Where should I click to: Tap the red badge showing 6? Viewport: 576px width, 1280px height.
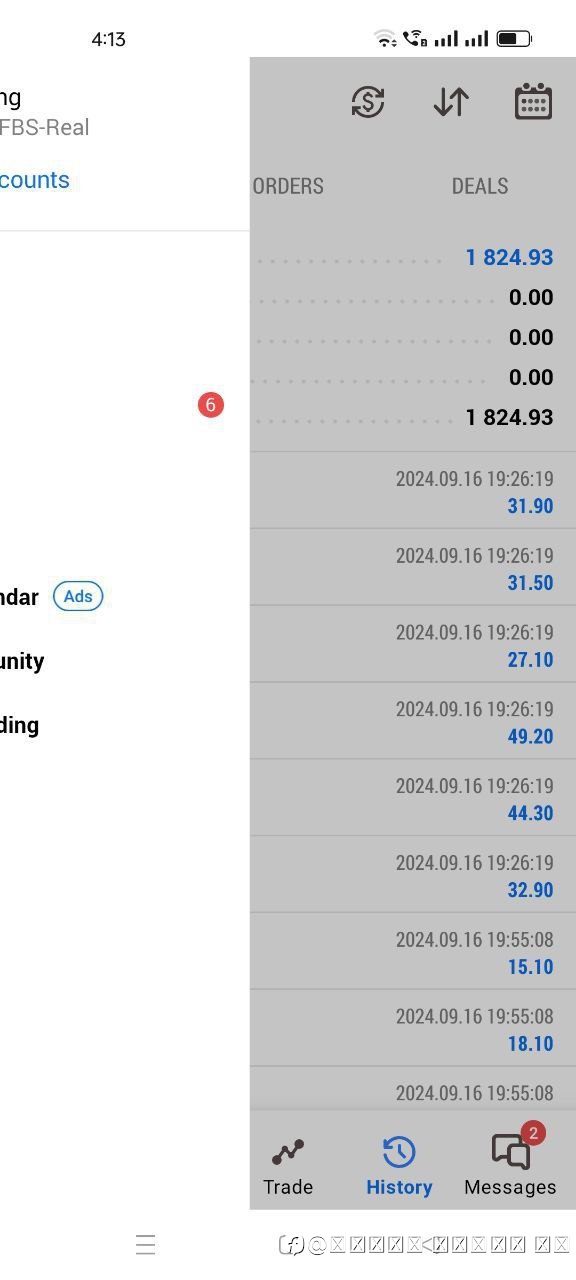click(210, 405)
